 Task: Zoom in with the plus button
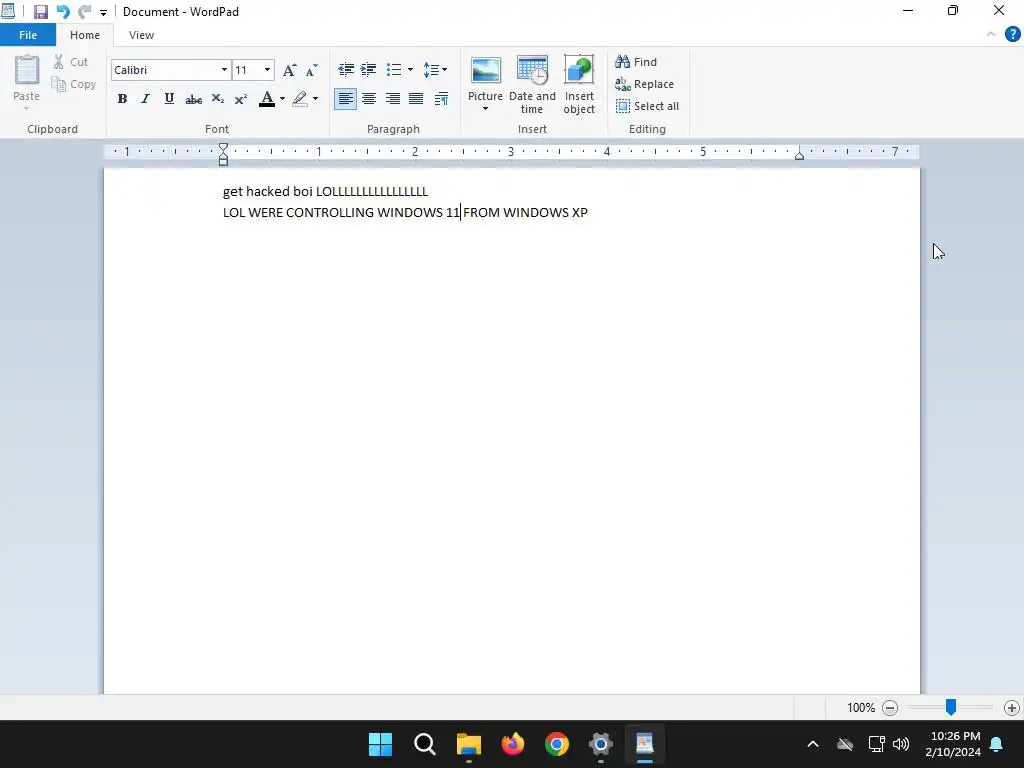1012,708
